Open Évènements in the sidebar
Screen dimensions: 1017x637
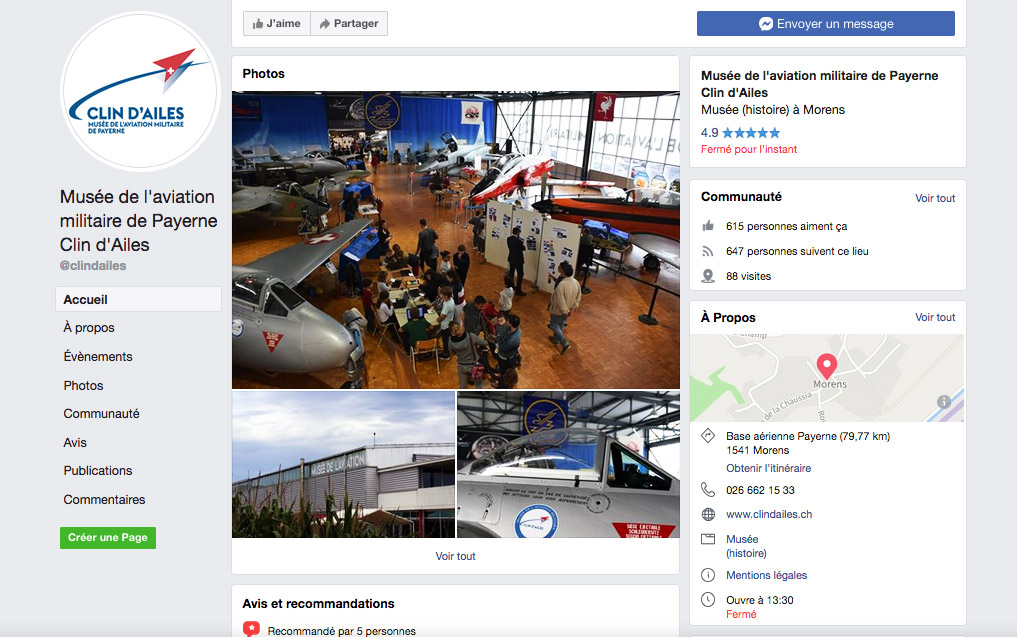[x=98, y=356]
